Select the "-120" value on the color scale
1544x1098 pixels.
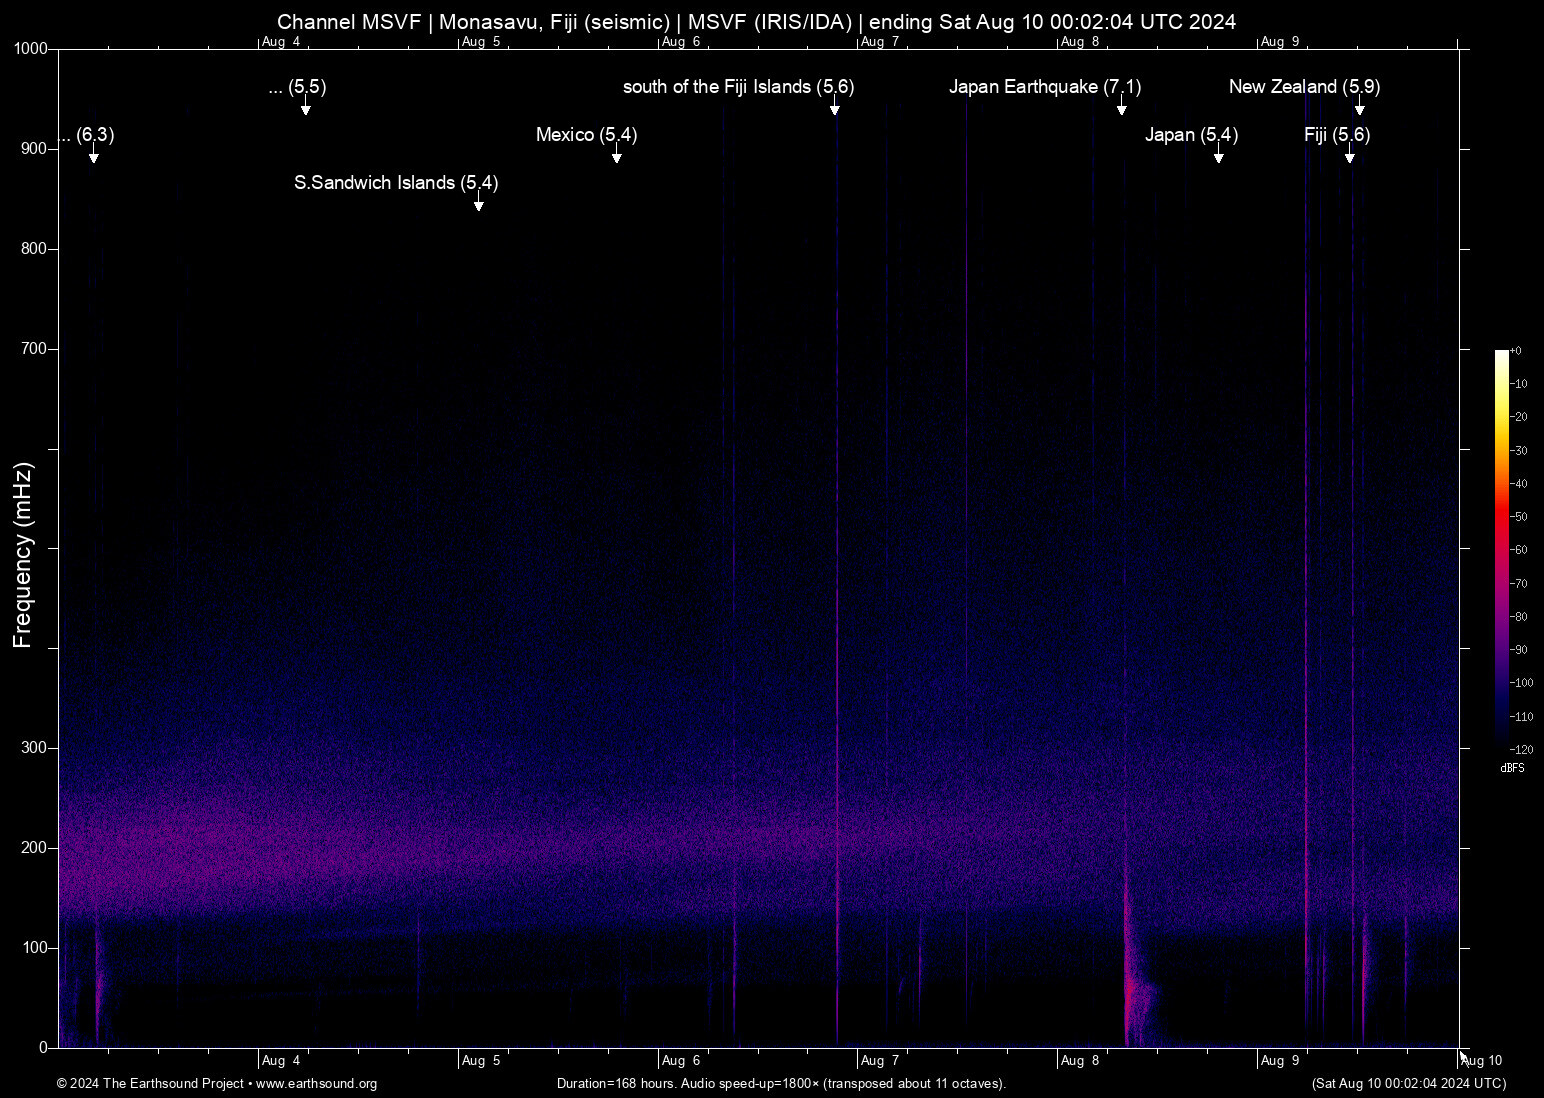[1521, 750]
